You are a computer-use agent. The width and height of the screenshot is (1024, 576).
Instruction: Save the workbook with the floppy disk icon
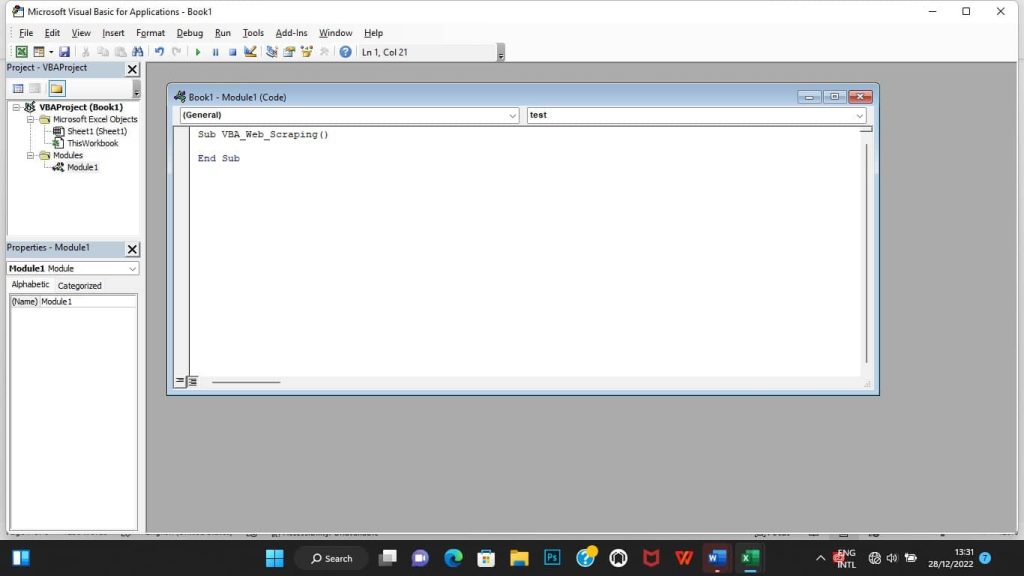point(64,52)
